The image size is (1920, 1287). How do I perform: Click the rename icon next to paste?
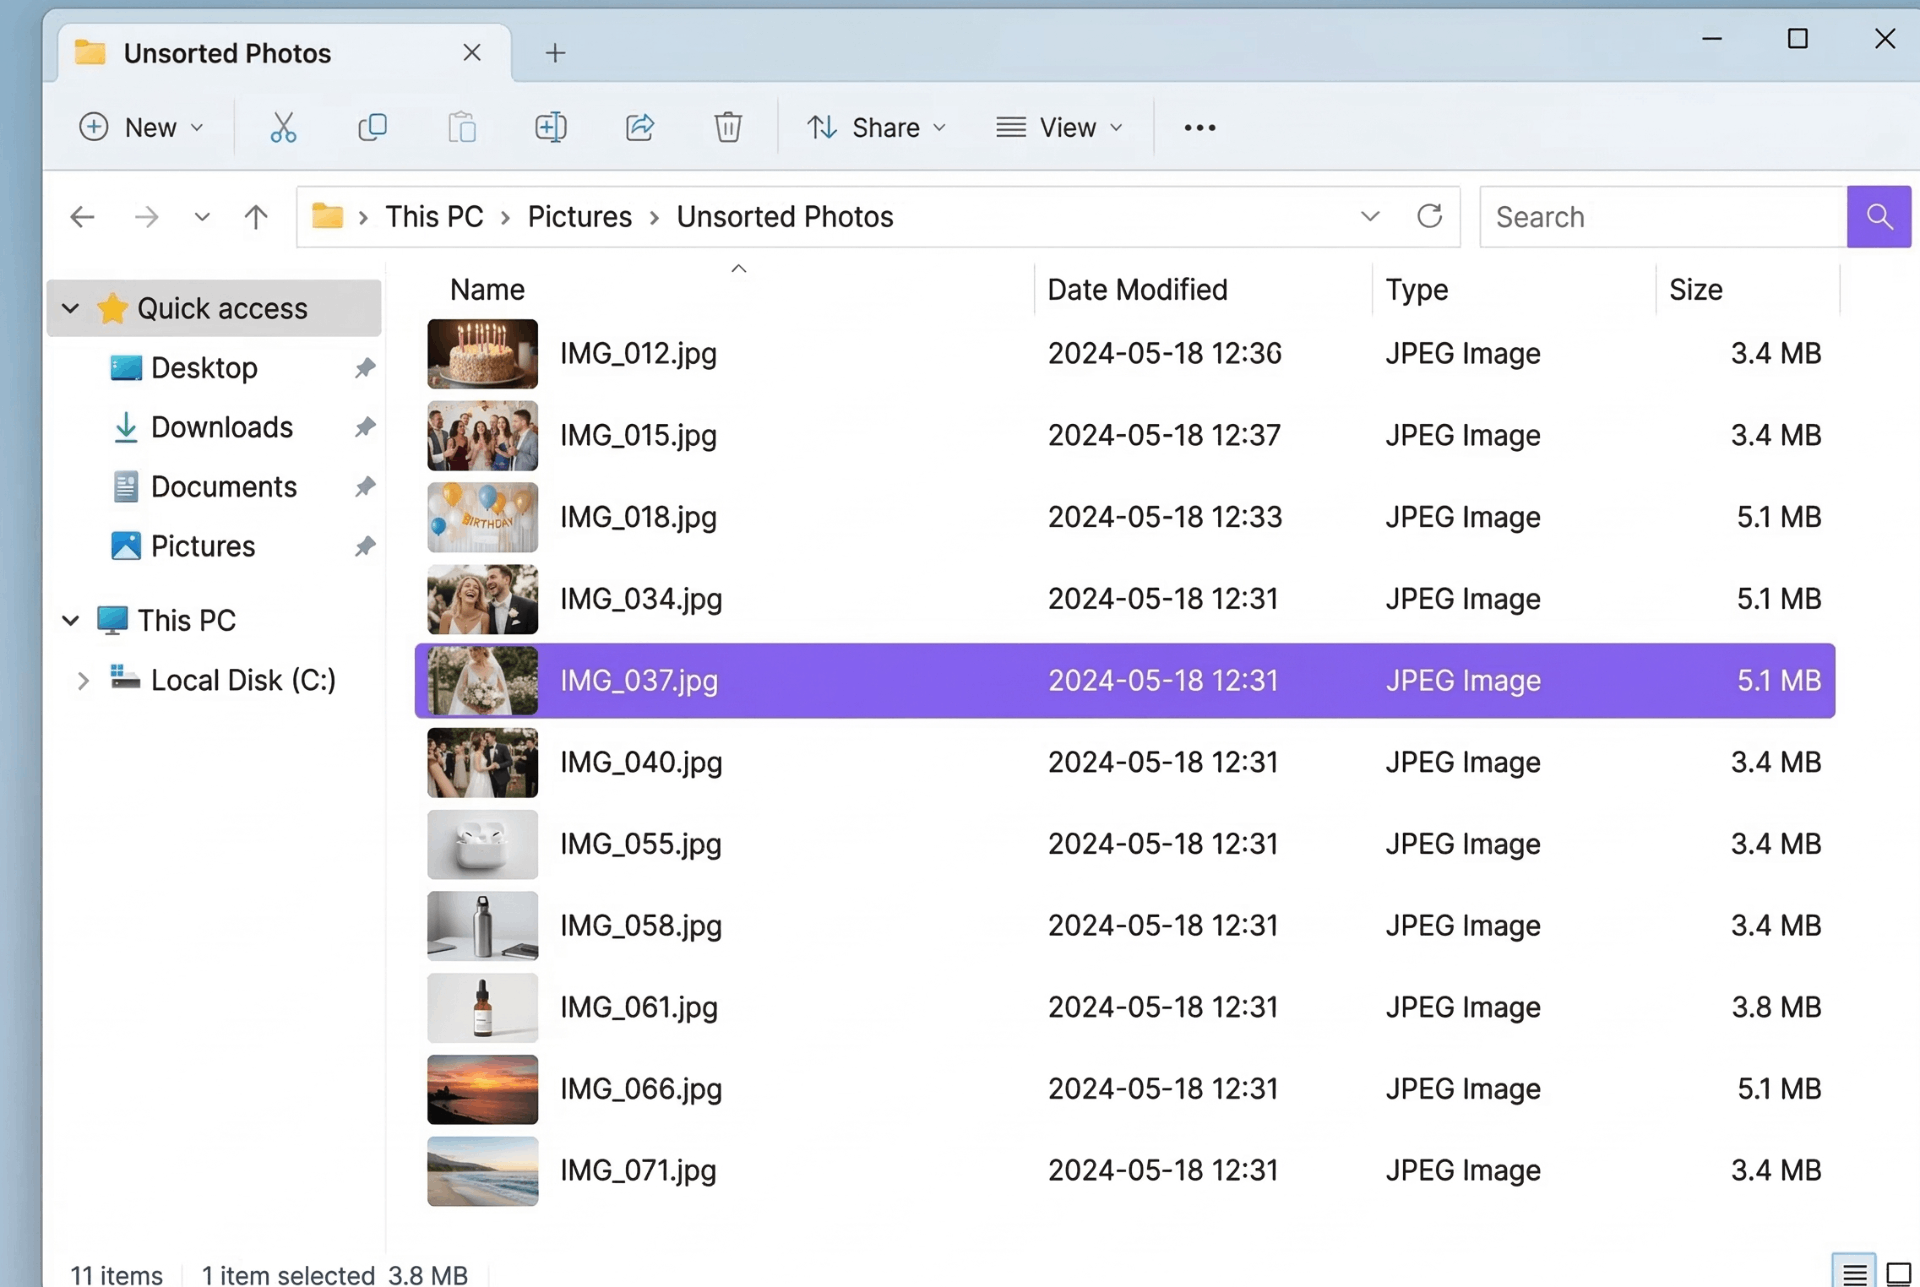click(x=550, y=127)
